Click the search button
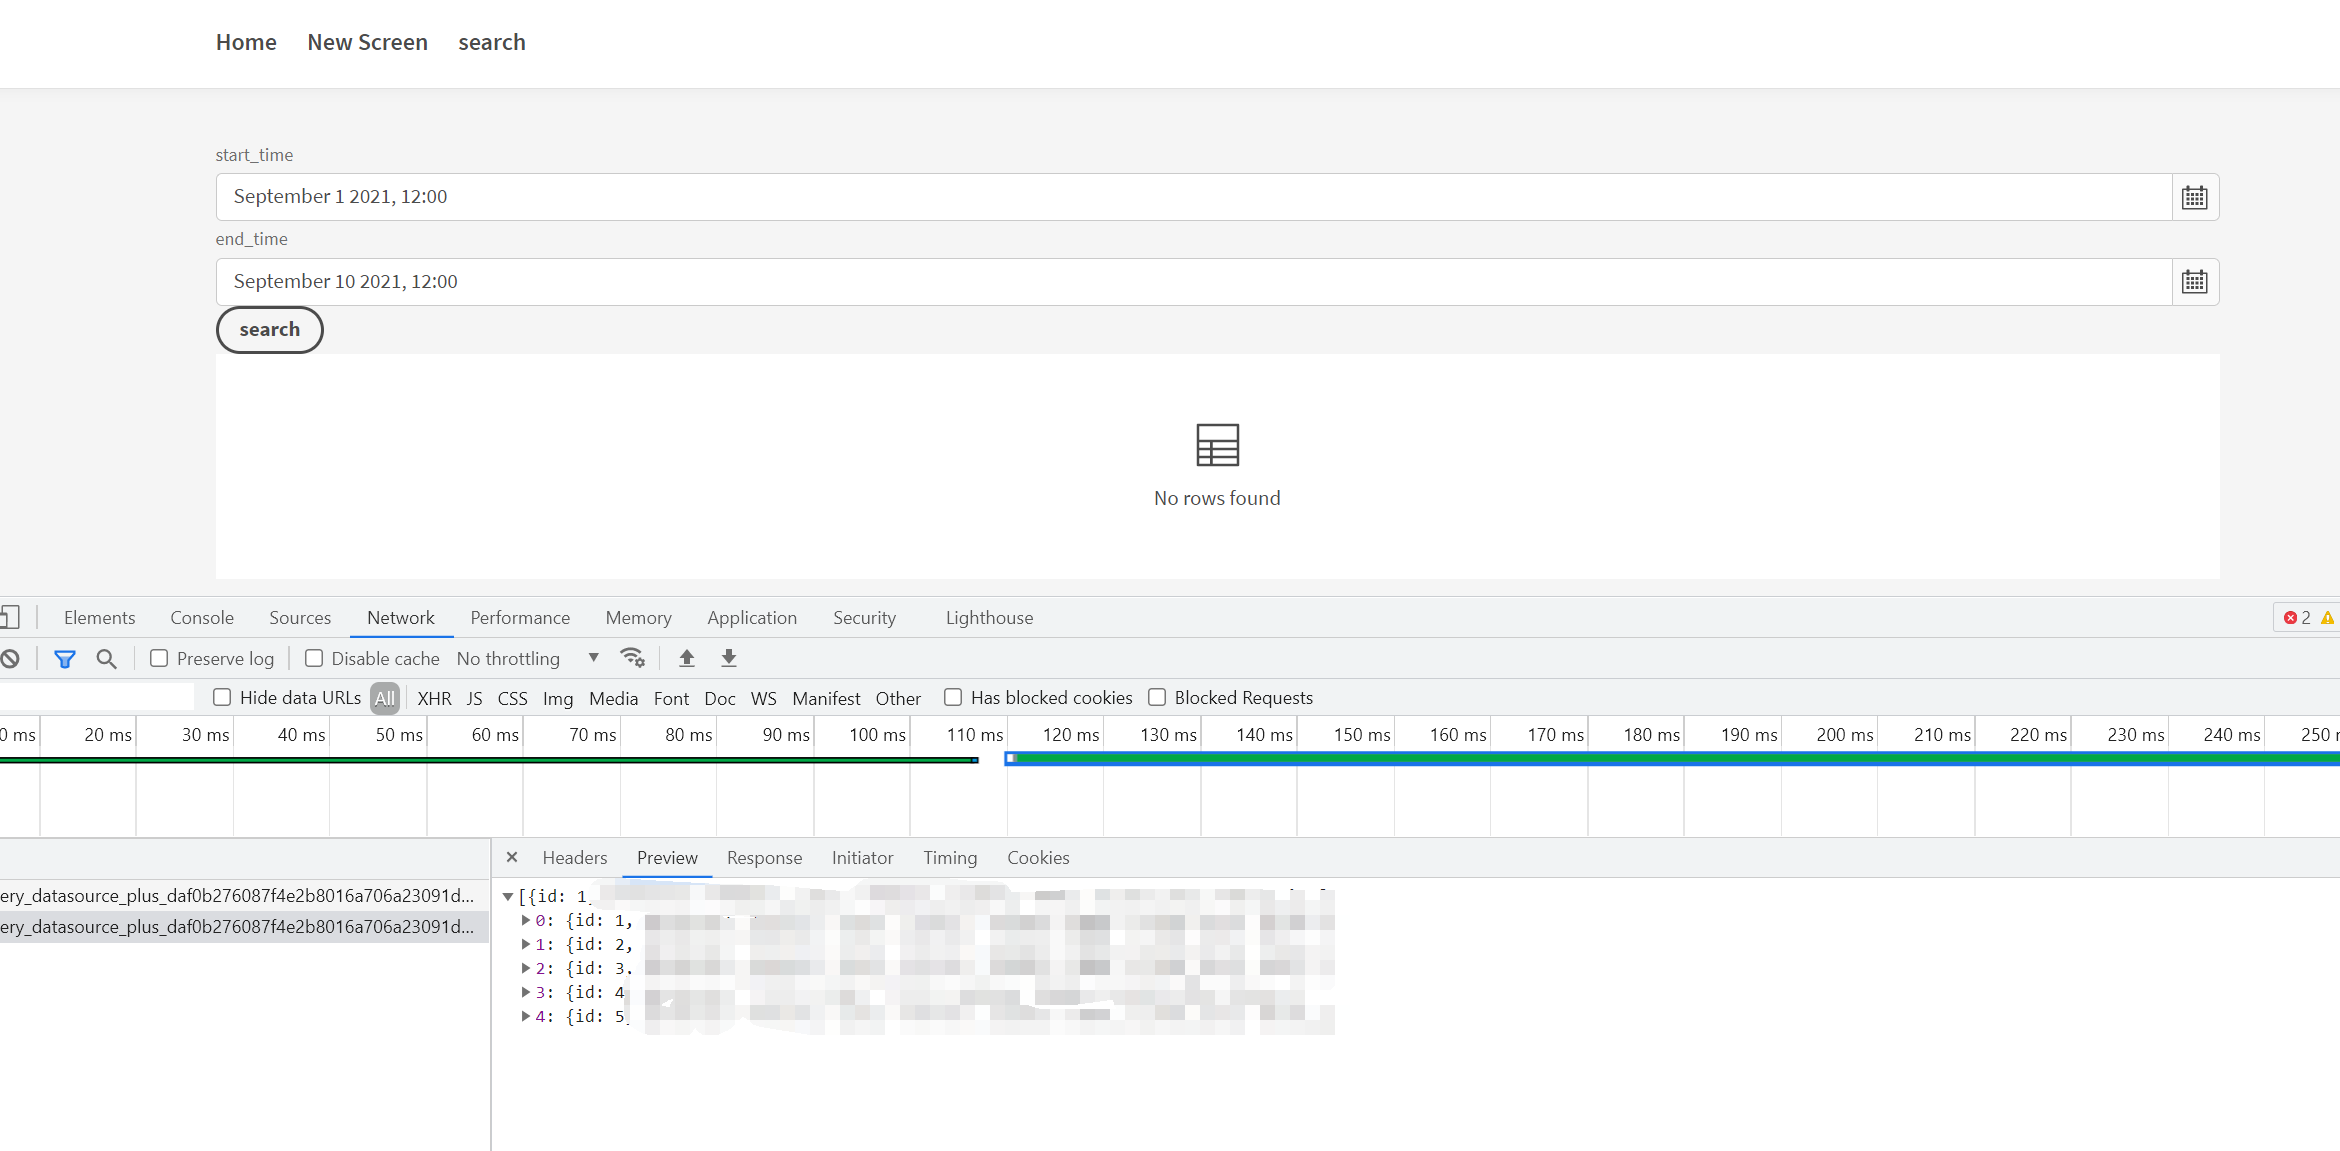Image resolution: width=2340 pixels, height=1151 pixels. point(269,329)
